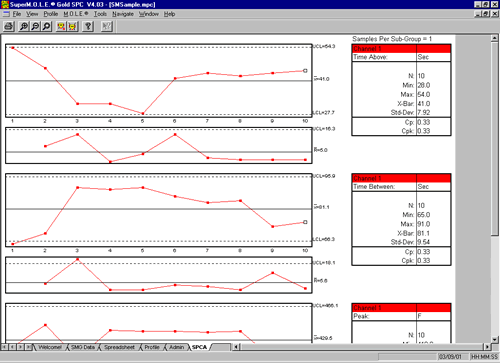Click next-tab navigation arrow button
500x363 pixels.
click(20, 347)
